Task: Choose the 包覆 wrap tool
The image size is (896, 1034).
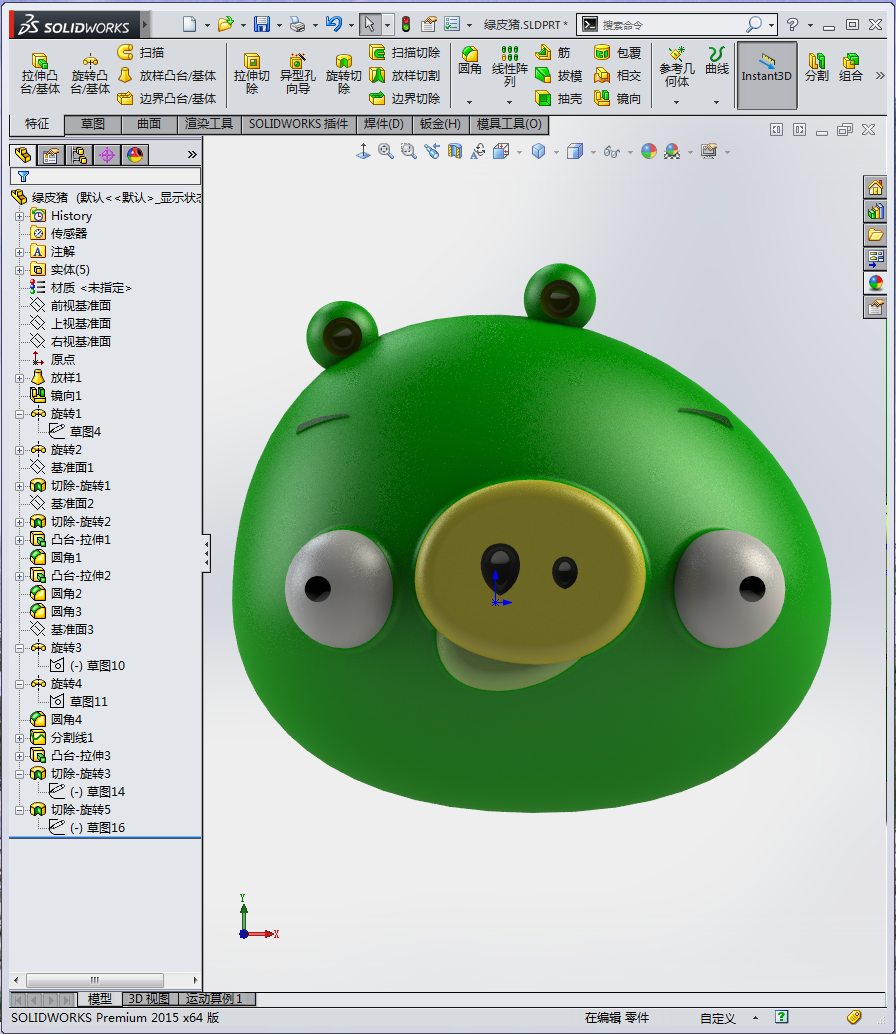Action: 617,52
